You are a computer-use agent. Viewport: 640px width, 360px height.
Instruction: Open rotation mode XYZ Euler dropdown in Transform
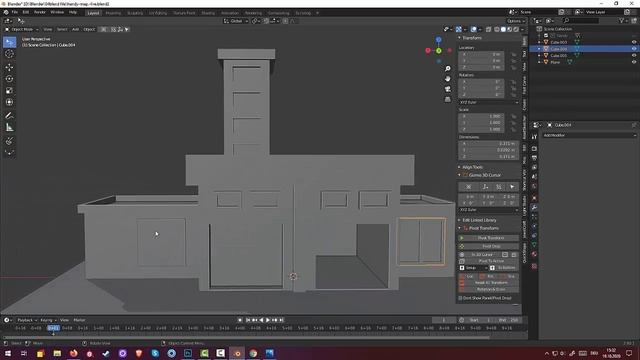489,102
